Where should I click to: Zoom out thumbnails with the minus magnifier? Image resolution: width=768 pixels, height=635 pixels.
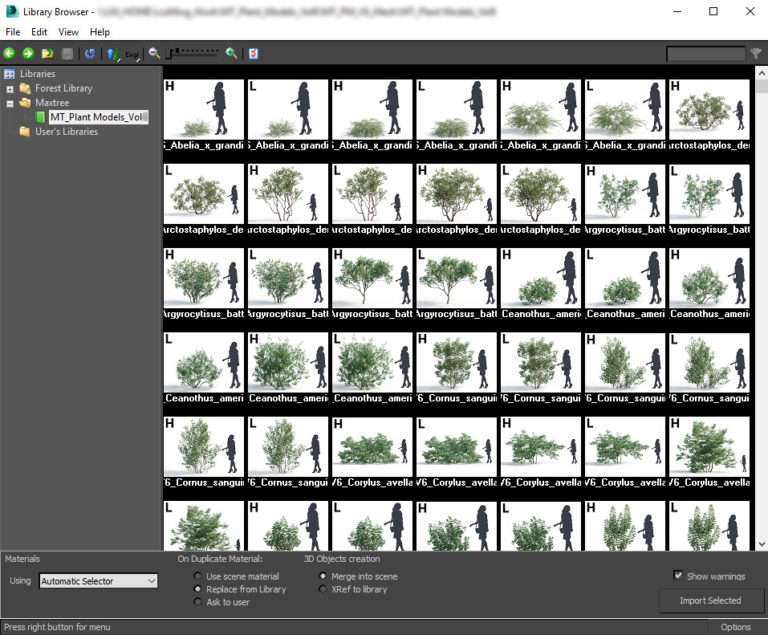coord(155,53)
